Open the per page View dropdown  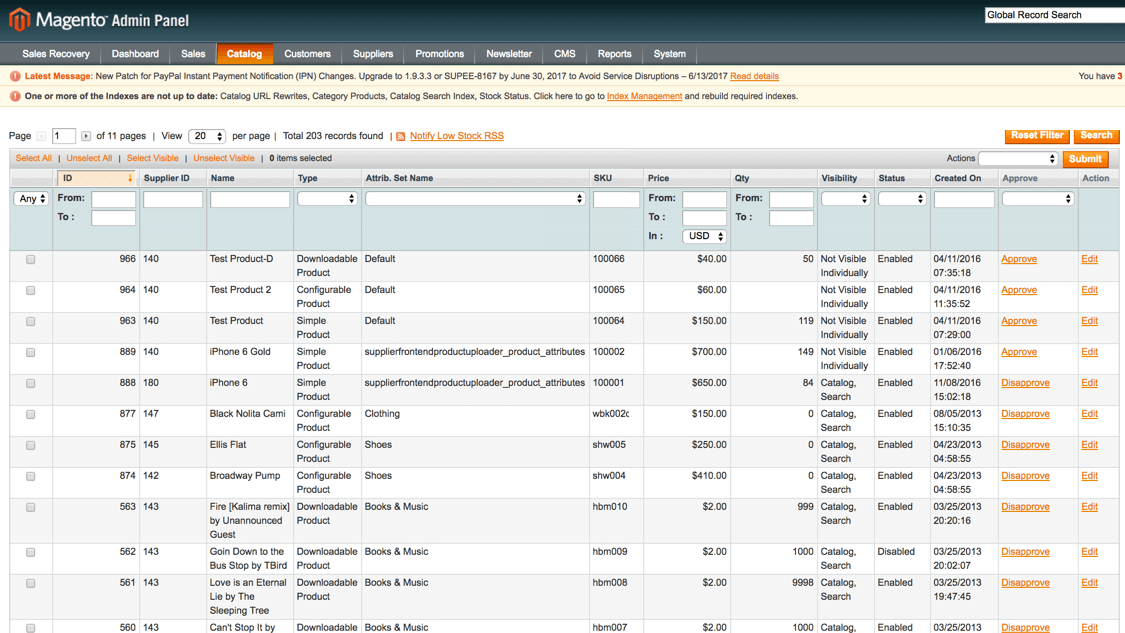tap(206, 136)
